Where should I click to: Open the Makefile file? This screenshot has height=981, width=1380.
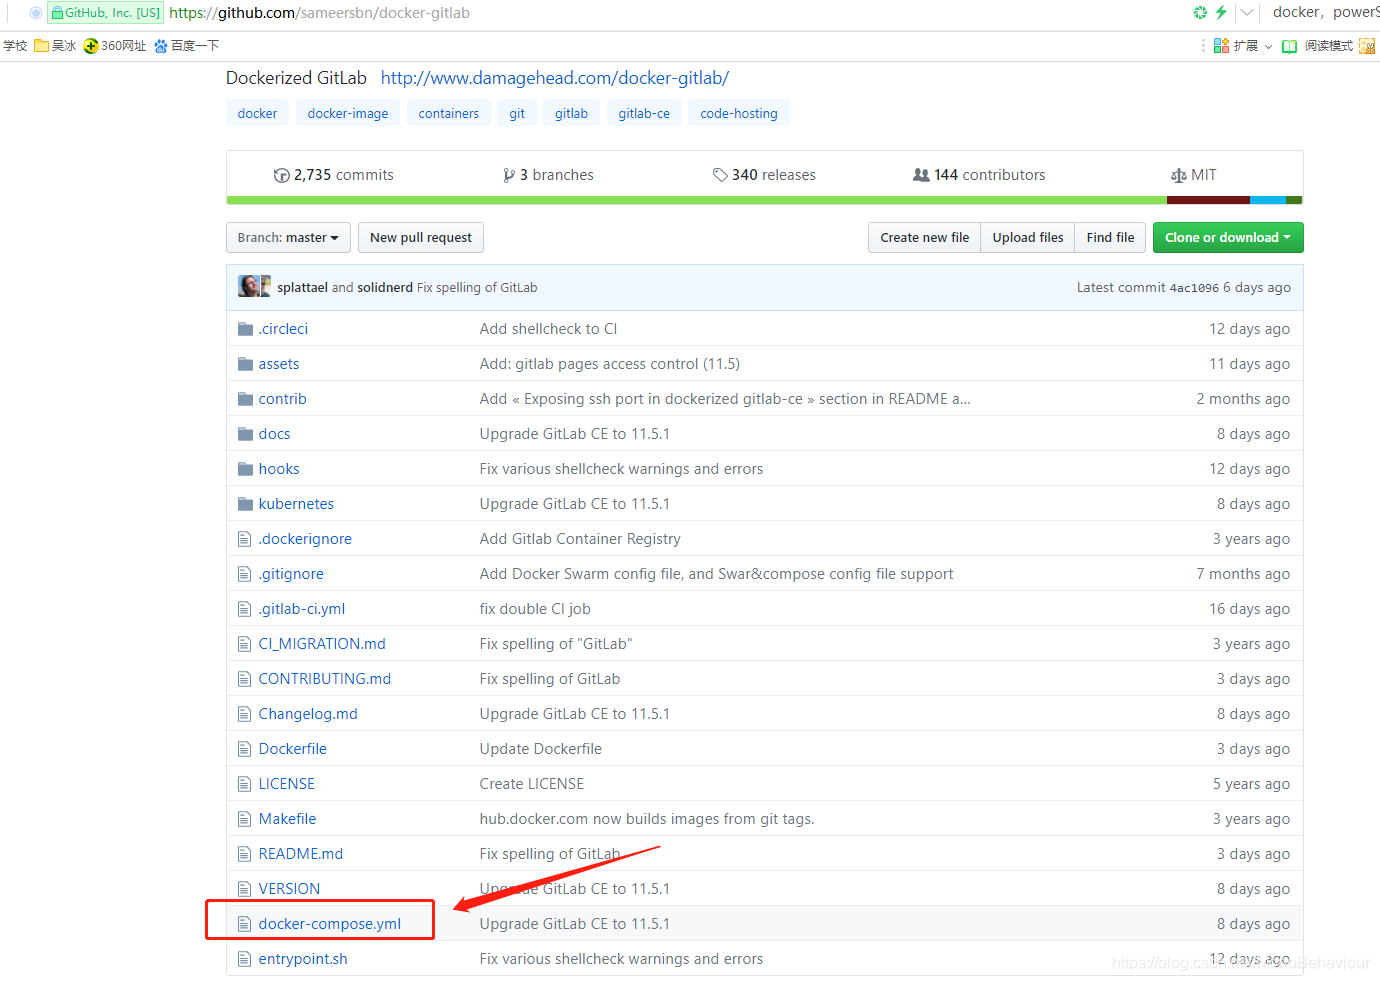tap(287, 819)
